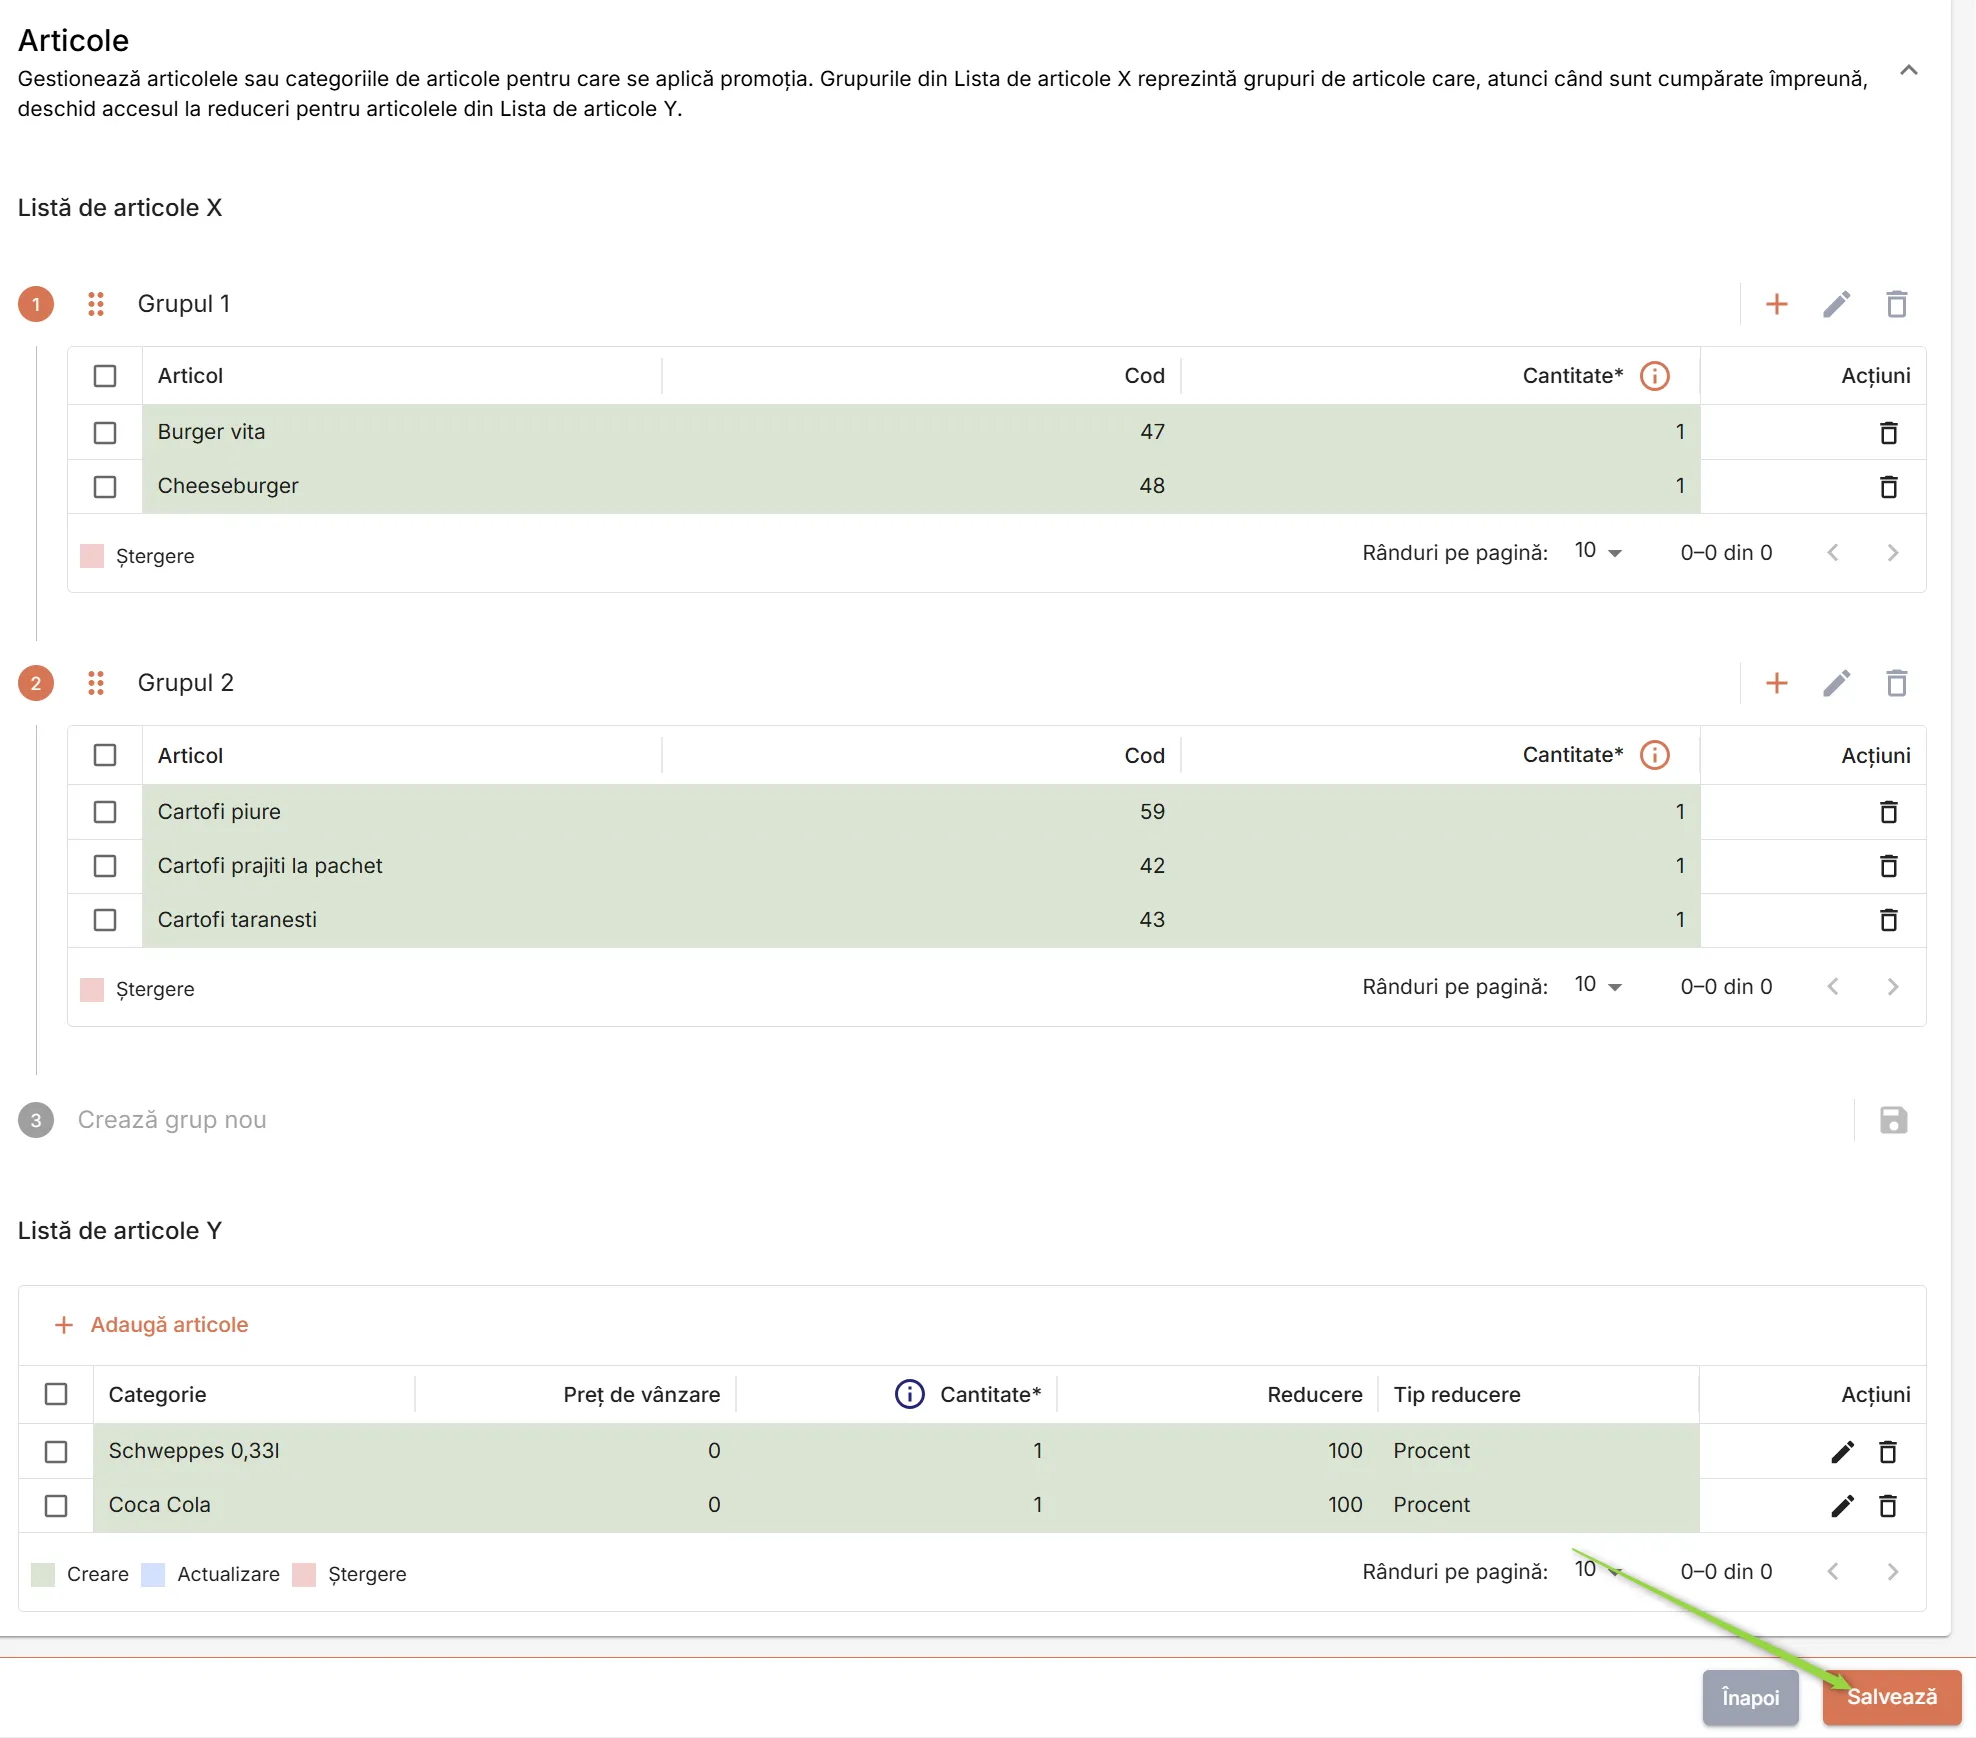Edit the Schweppes 0,33l row

[1842, 1451]
